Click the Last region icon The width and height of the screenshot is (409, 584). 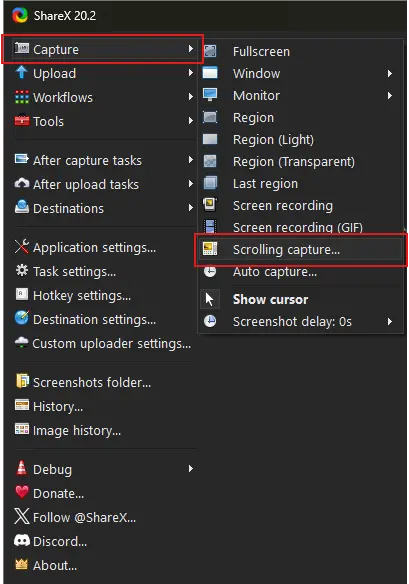[x=210, y=183]
